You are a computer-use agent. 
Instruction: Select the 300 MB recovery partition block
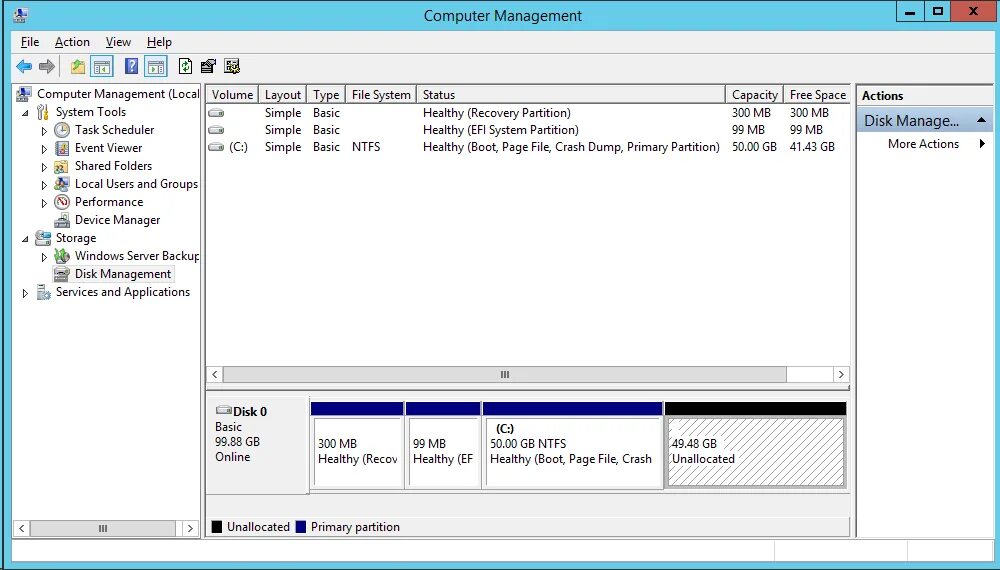(357, 444)
